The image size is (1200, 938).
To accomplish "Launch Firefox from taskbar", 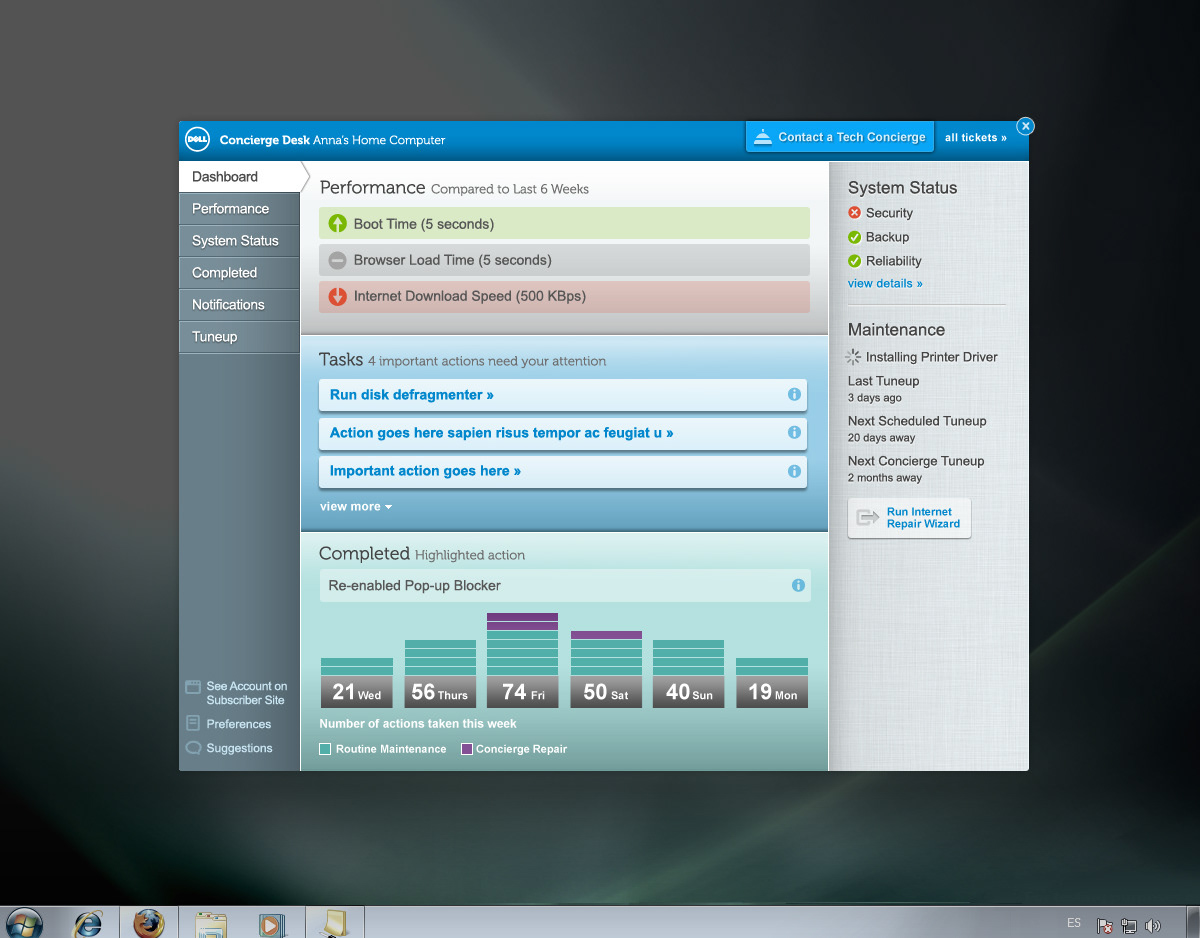I will pyautogui.click(x=149, y=923).
